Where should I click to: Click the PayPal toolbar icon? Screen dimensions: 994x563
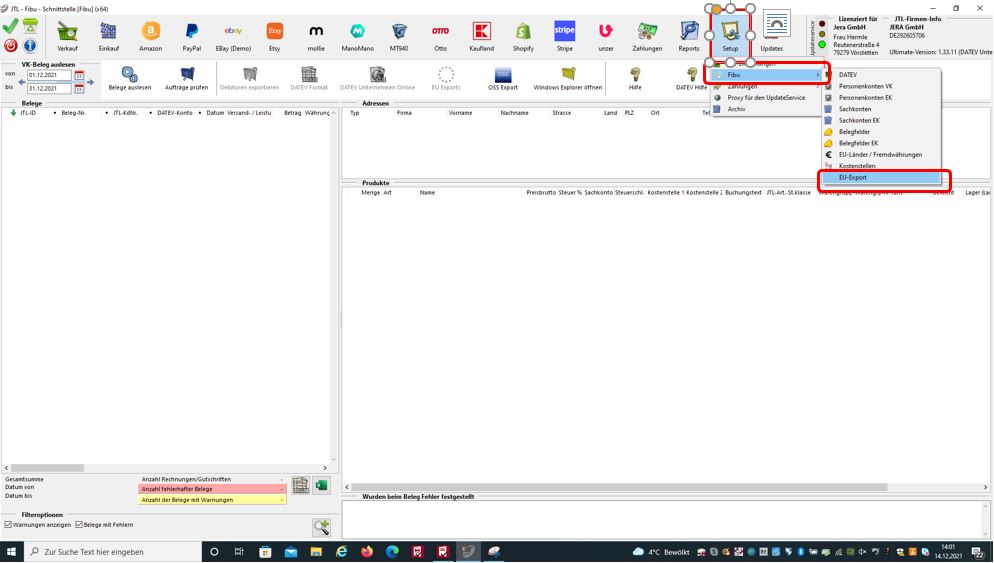click(x=191, y=36)
